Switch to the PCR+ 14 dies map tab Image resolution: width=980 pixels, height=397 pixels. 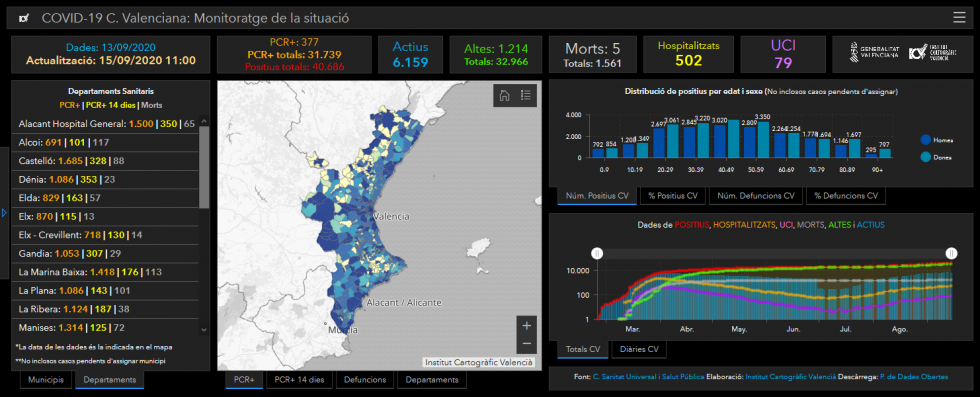(299, 379)
